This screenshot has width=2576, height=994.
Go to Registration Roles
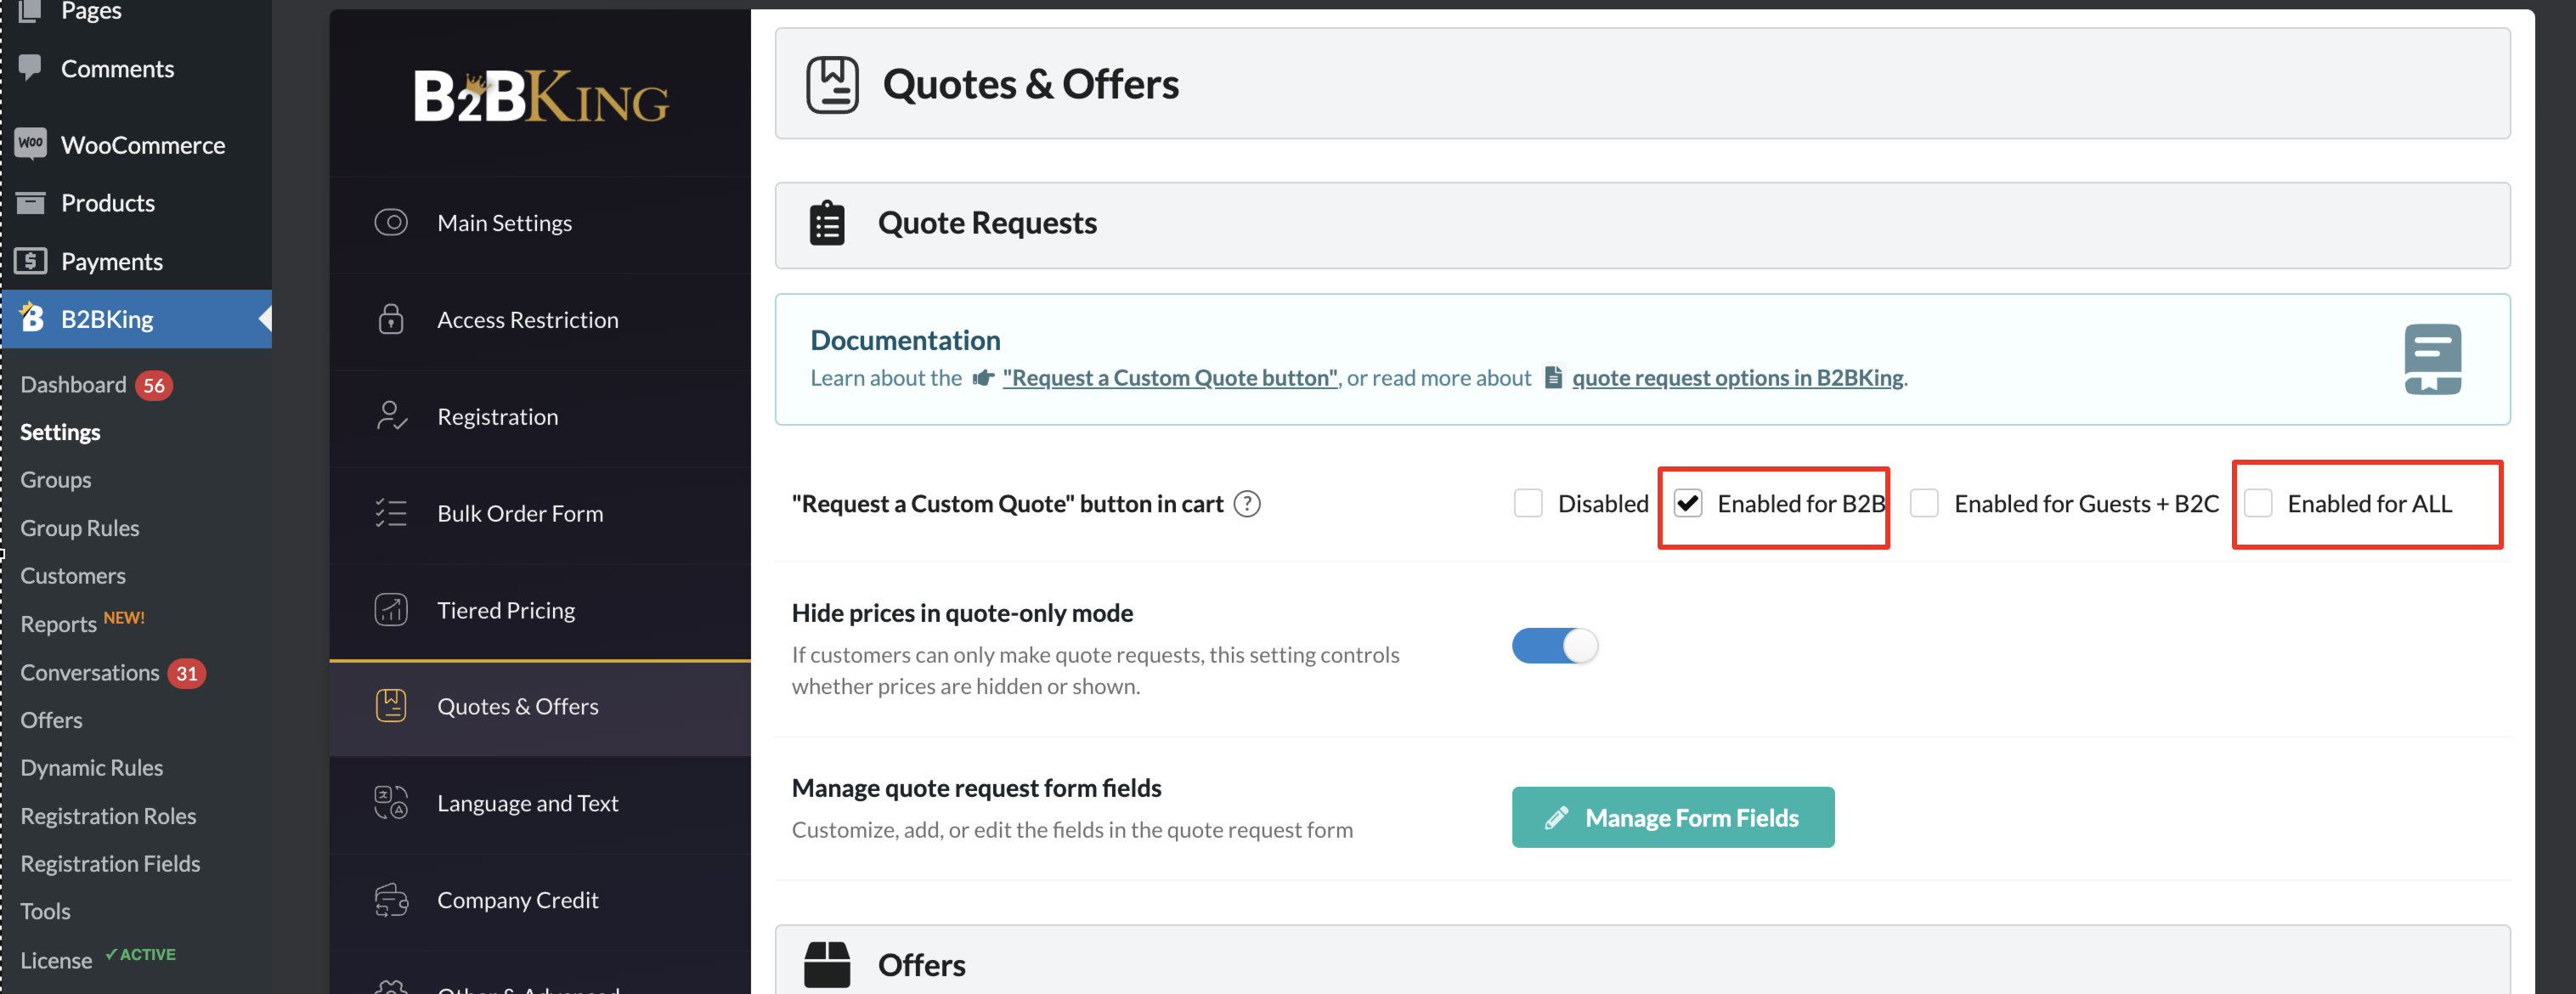pyautogui.click(x=108, y=816)
